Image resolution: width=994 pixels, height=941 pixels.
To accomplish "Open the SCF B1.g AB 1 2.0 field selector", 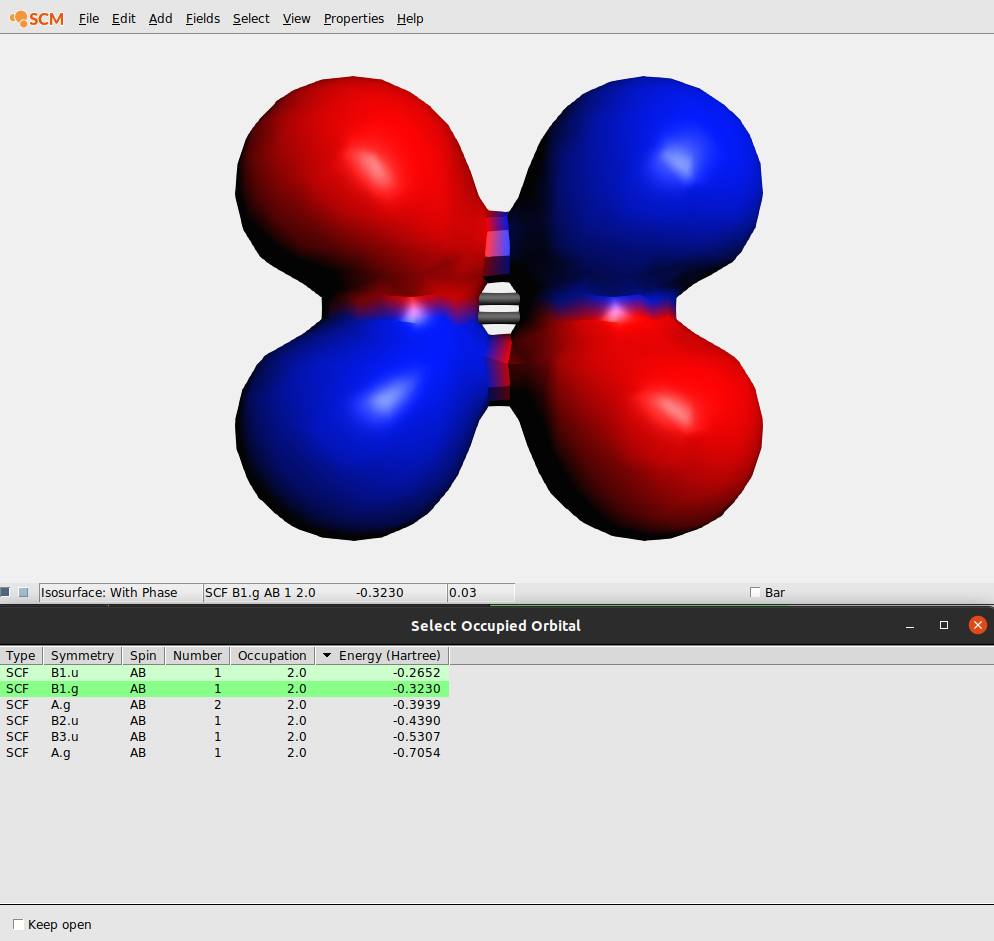I will 300,592.
